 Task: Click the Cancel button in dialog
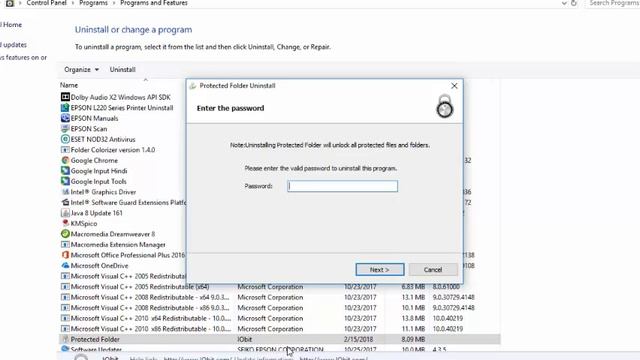433,269
